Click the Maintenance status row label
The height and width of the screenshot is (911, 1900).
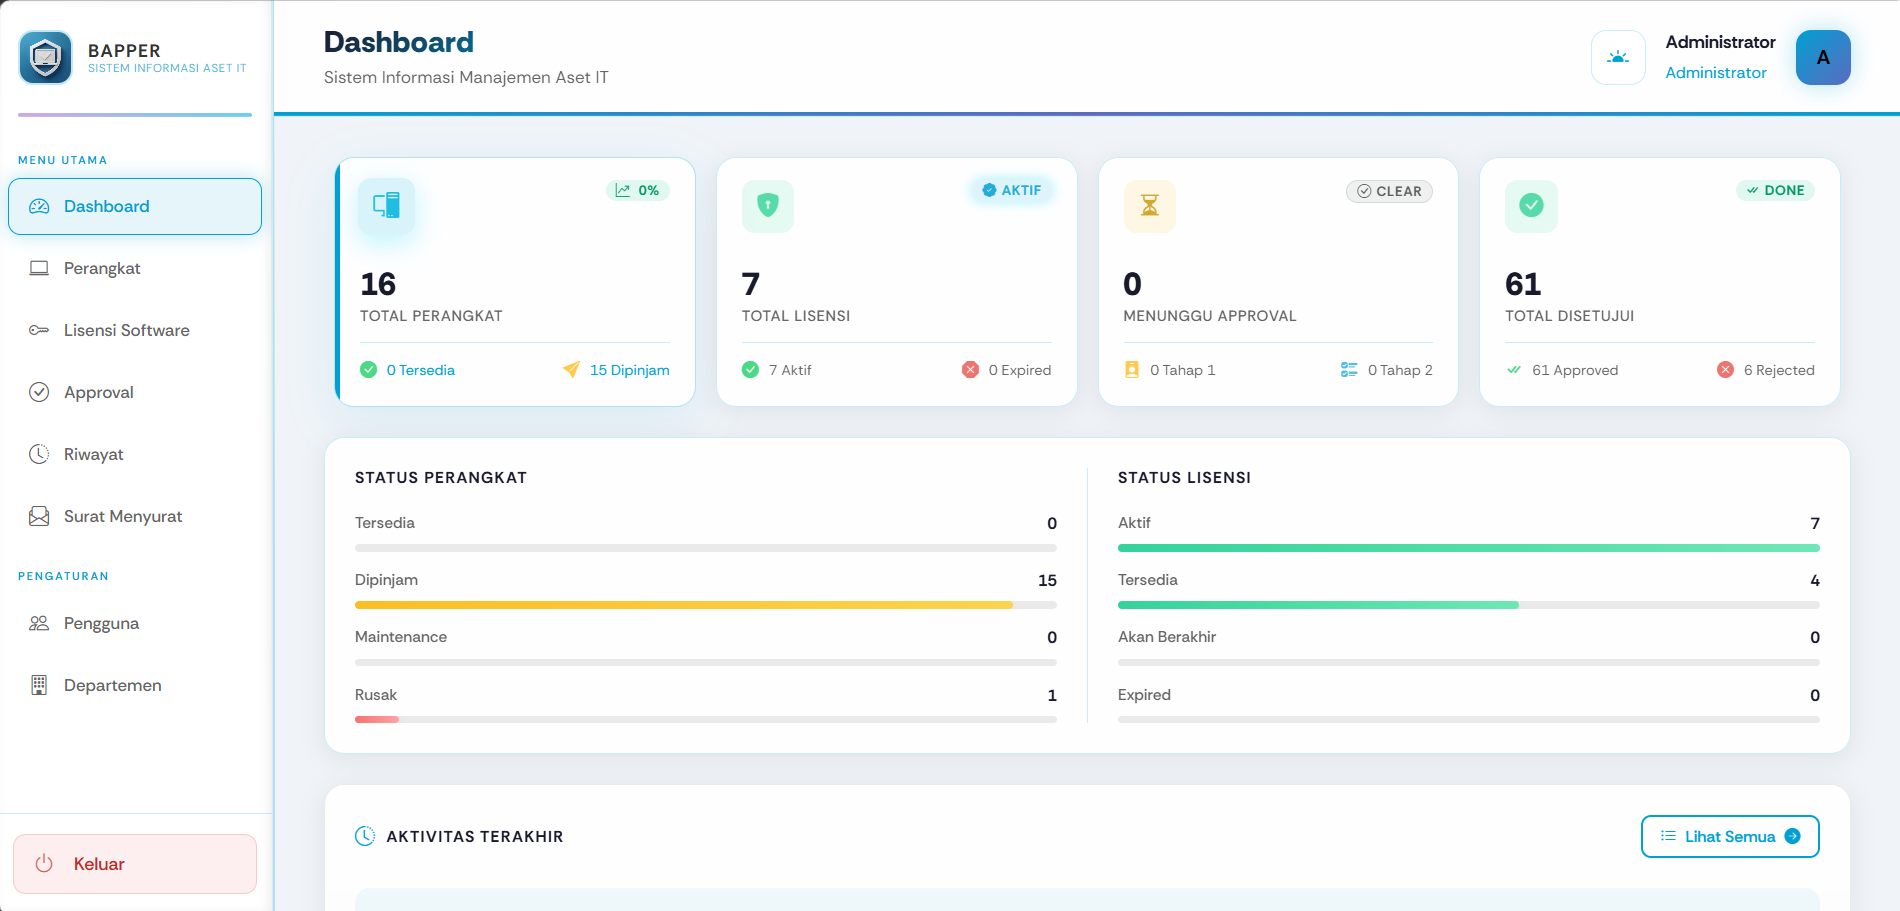[x=401, y=637]
